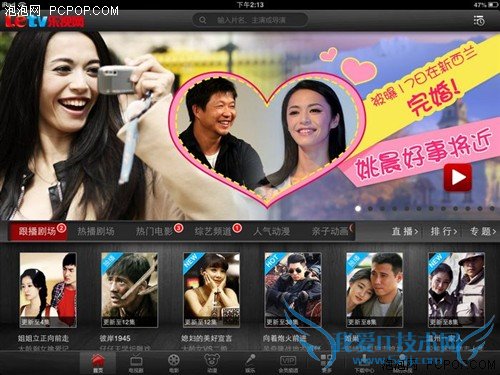Switch to the 跟播剧场 tab

pyautogui.click(x=38, y=231)
